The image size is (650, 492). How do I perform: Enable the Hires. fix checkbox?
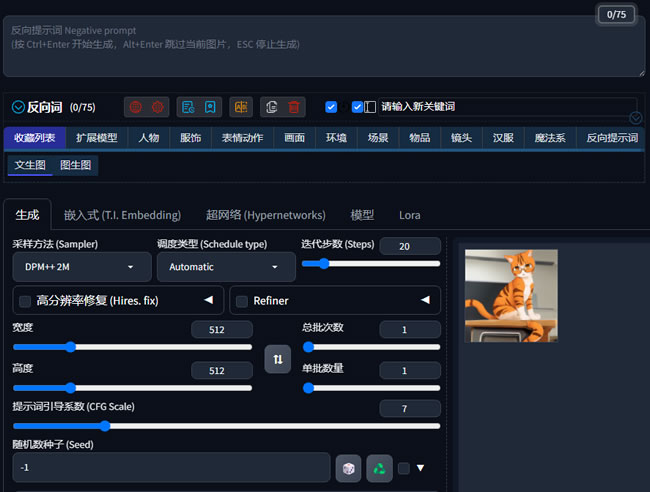[25, 301]
